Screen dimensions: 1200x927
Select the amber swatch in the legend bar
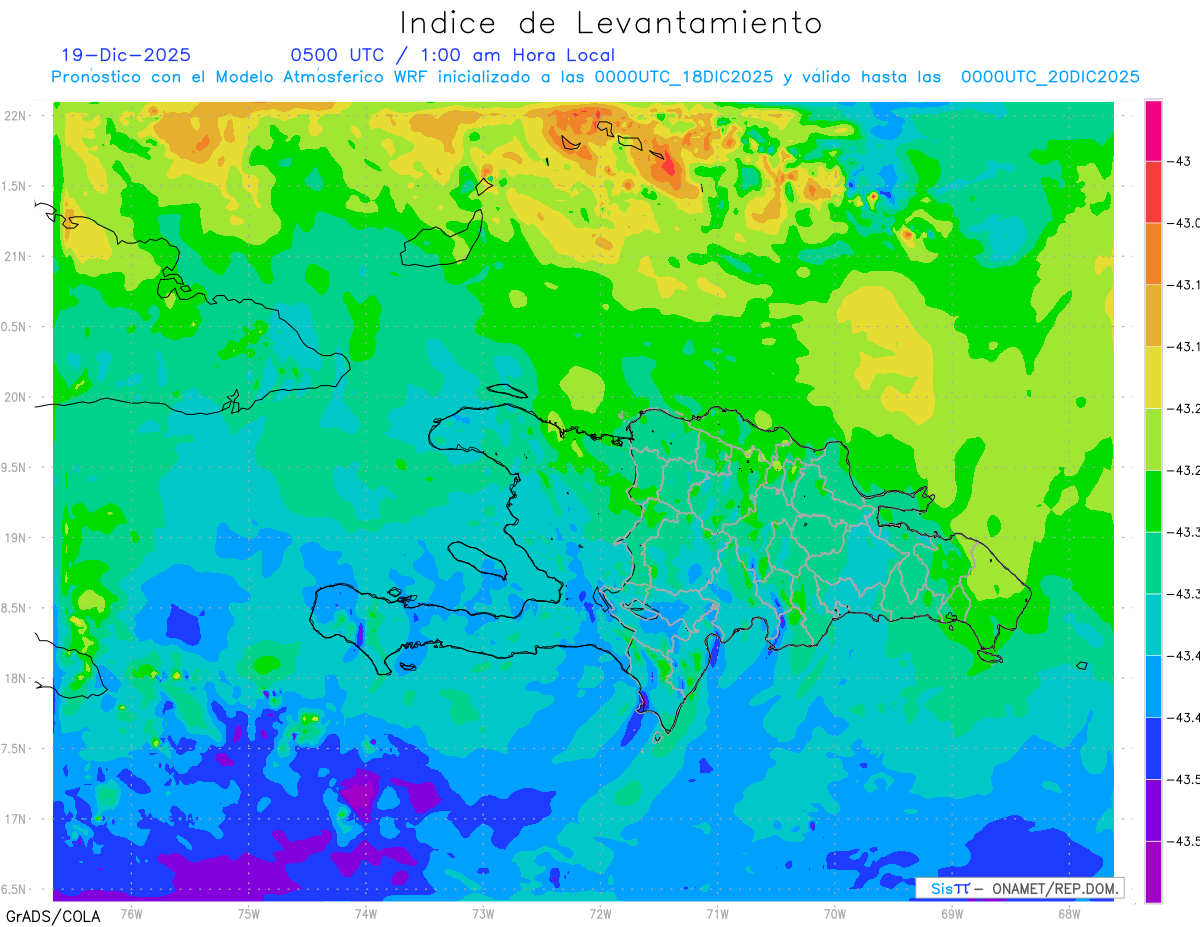point(1153,316)
